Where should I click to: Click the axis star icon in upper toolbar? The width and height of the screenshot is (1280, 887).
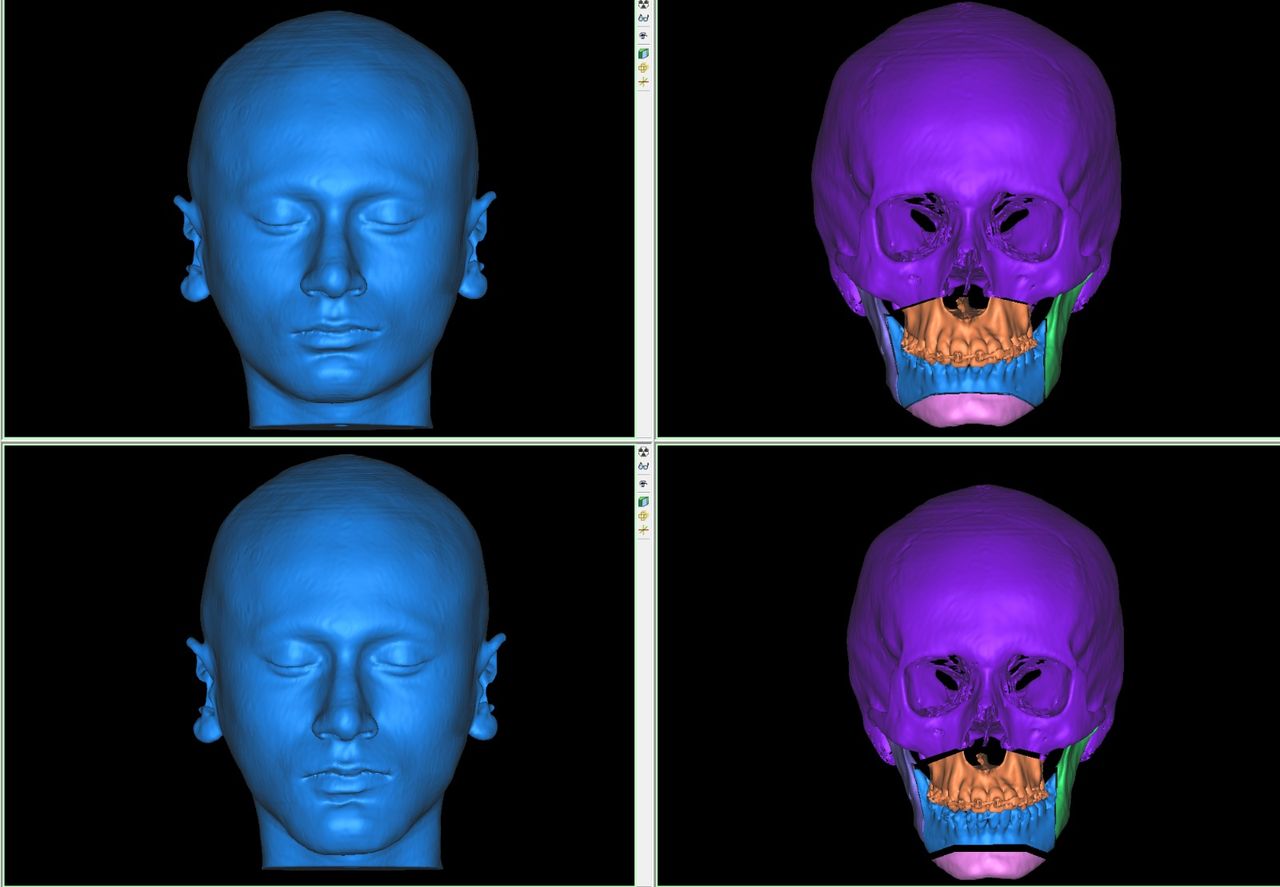point(644,82)
